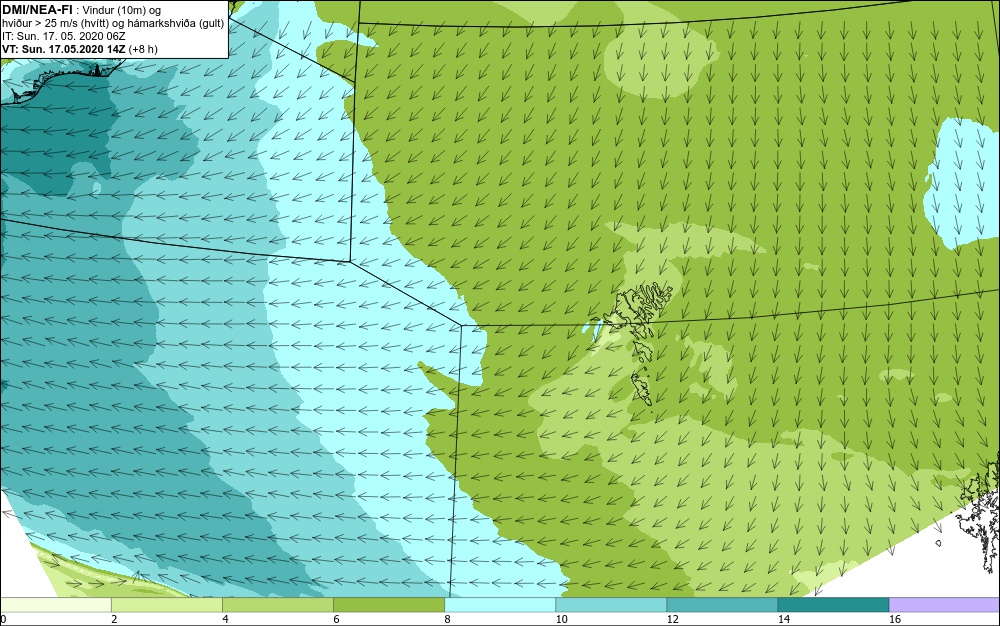This screenshot has width=1000, height=626.
Task: Click the 14-16 m/s dark teal legend swatch
Action: pos(833,605)
